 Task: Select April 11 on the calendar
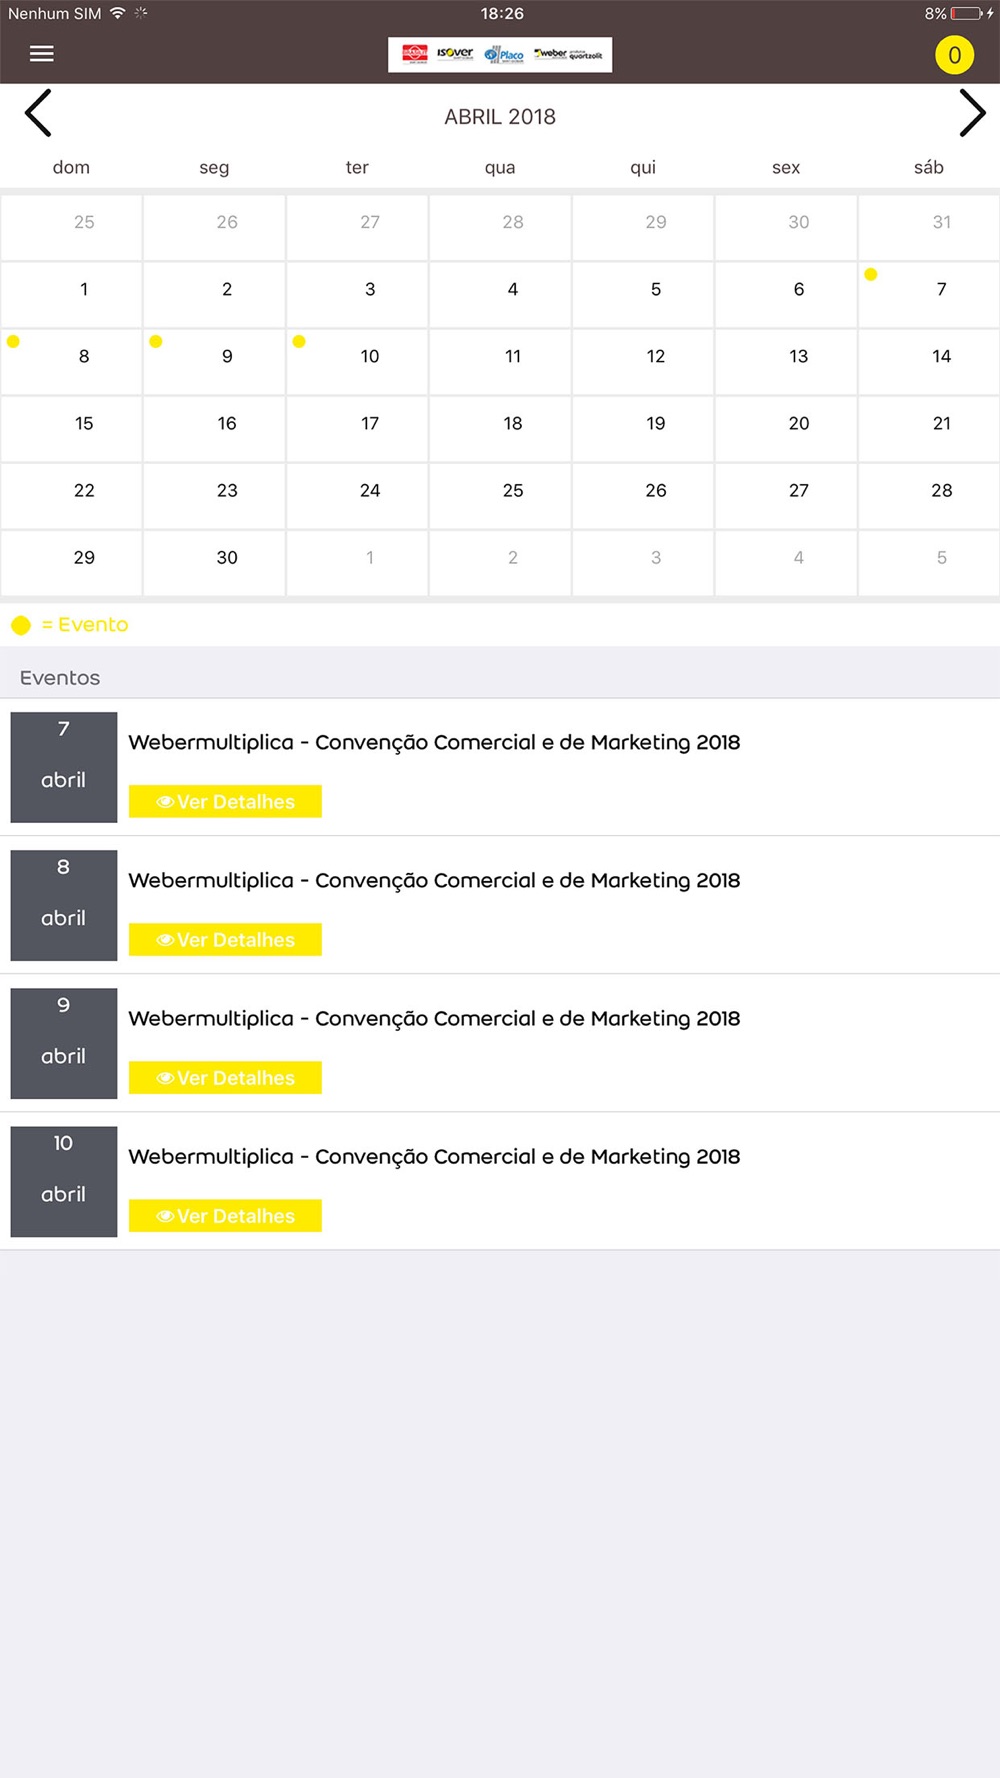point(500,361)
